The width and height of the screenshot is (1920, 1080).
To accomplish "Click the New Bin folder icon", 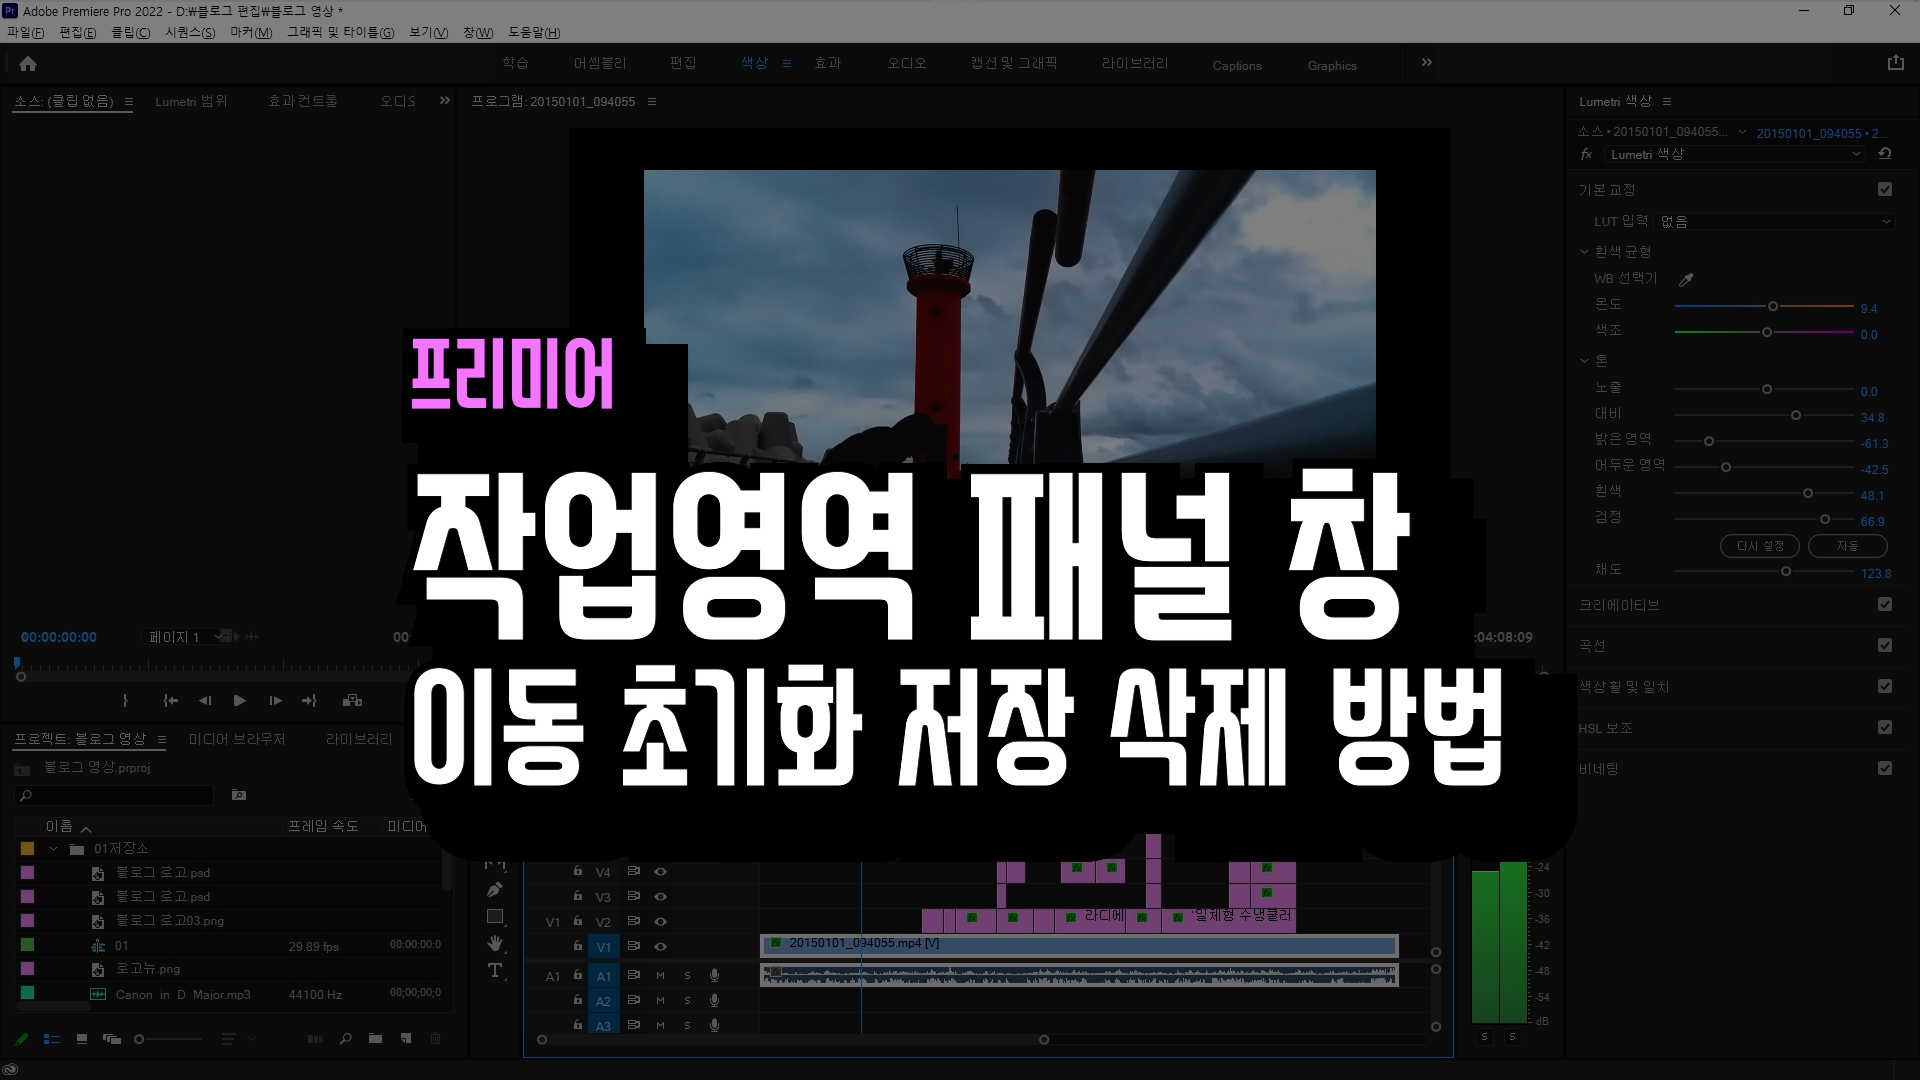I will pos(375,1039).
